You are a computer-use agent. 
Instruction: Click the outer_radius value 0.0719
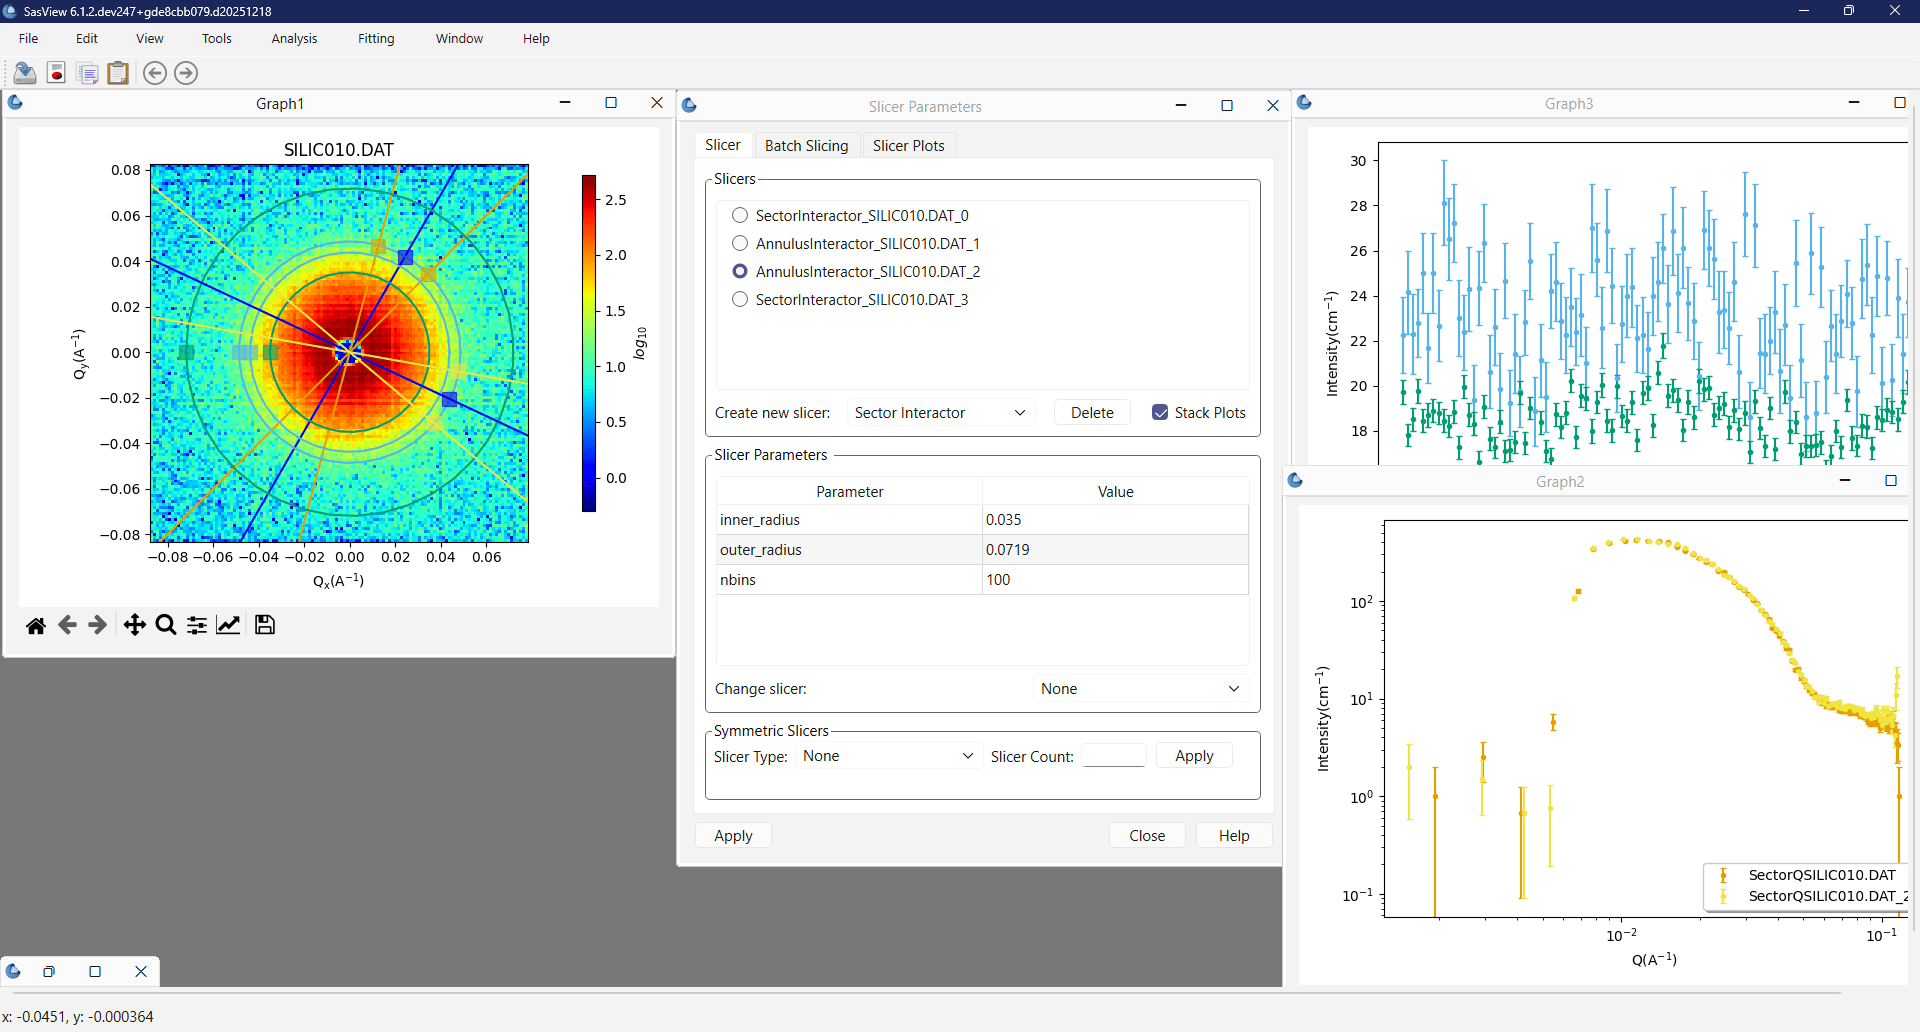point(1115,550)
